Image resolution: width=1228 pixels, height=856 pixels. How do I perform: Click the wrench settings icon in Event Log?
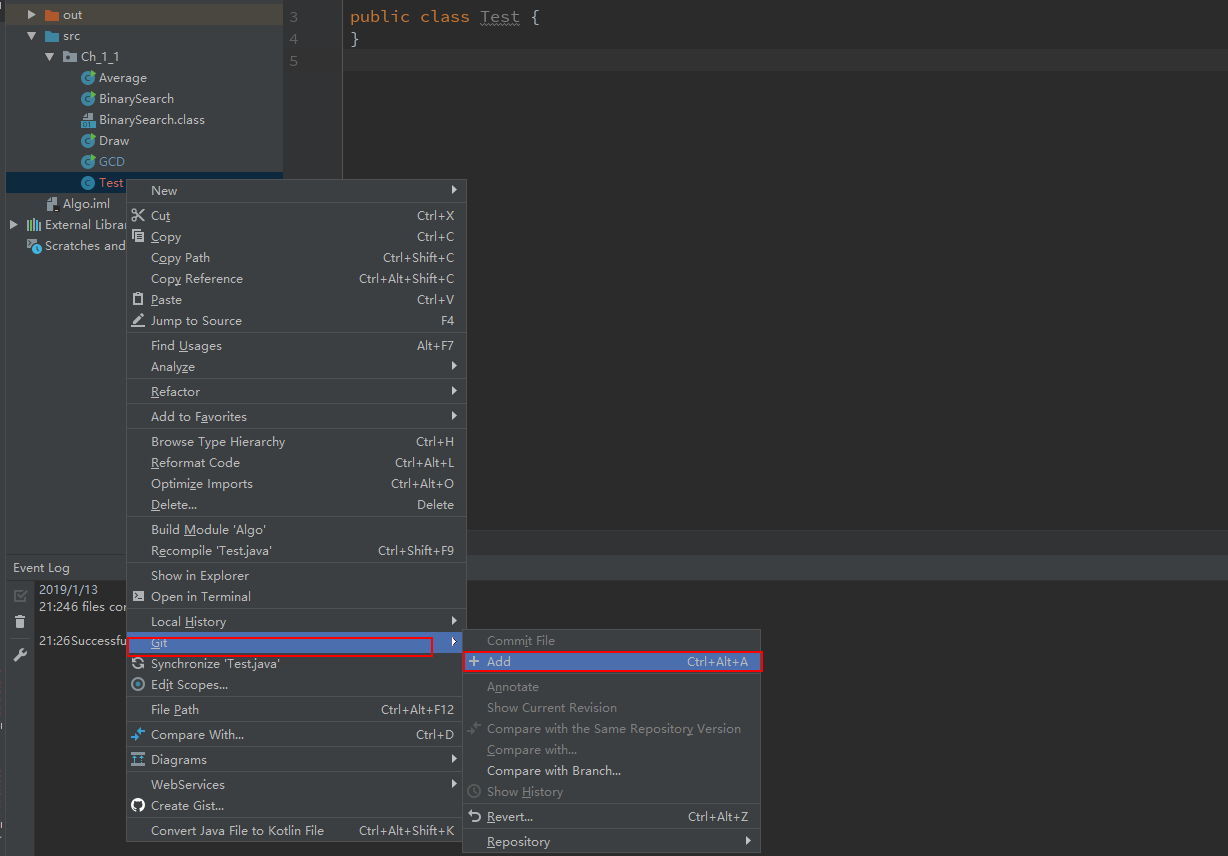click(x=20, y=655)
